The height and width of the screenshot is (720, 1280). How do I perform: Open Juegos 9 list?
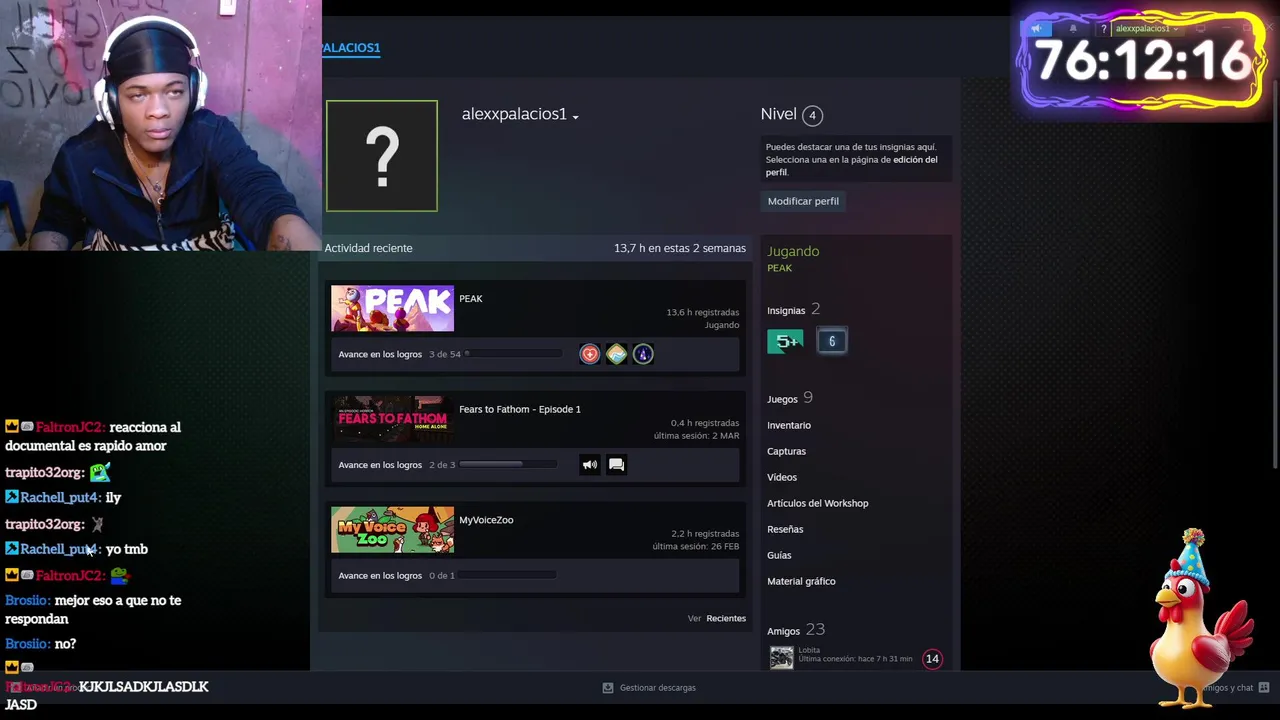tap(790, 398)
